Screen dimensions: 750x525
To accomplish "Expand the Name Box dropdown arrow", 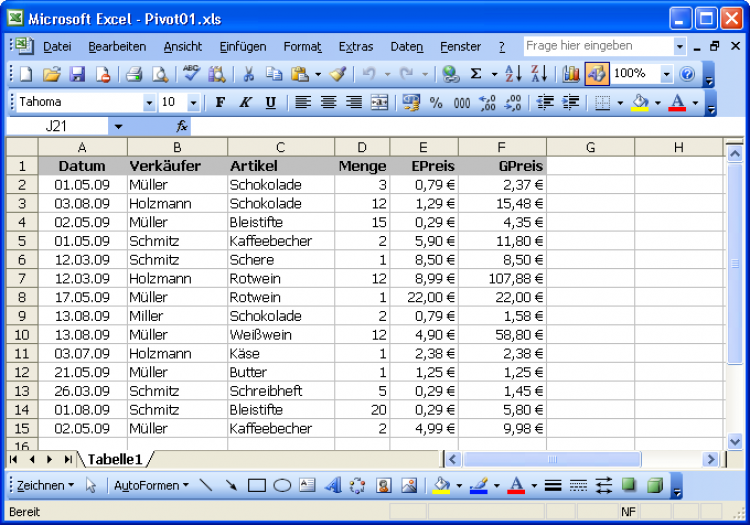I will pos(118,127).
